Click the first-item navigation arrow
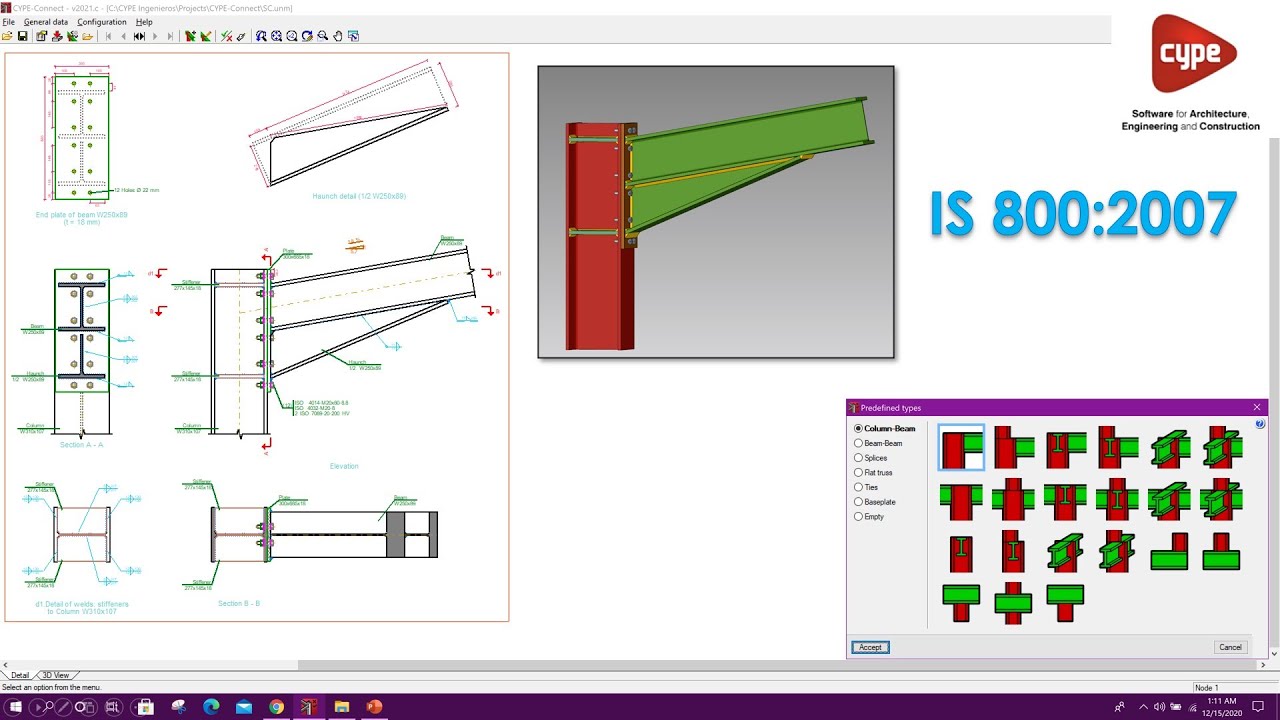The height and width of the screenshot is (720, 1280). coord(109,36)
